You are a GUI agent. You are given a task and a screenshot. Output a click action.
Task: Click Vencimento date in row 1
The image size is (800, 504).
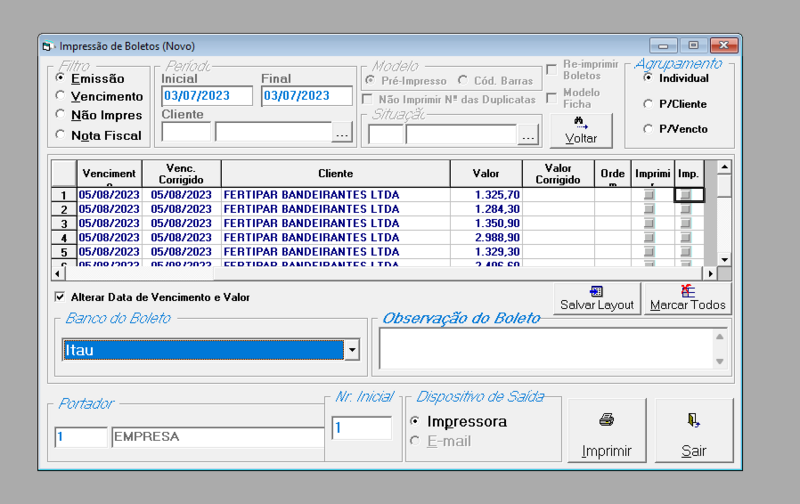click(109, 195)
